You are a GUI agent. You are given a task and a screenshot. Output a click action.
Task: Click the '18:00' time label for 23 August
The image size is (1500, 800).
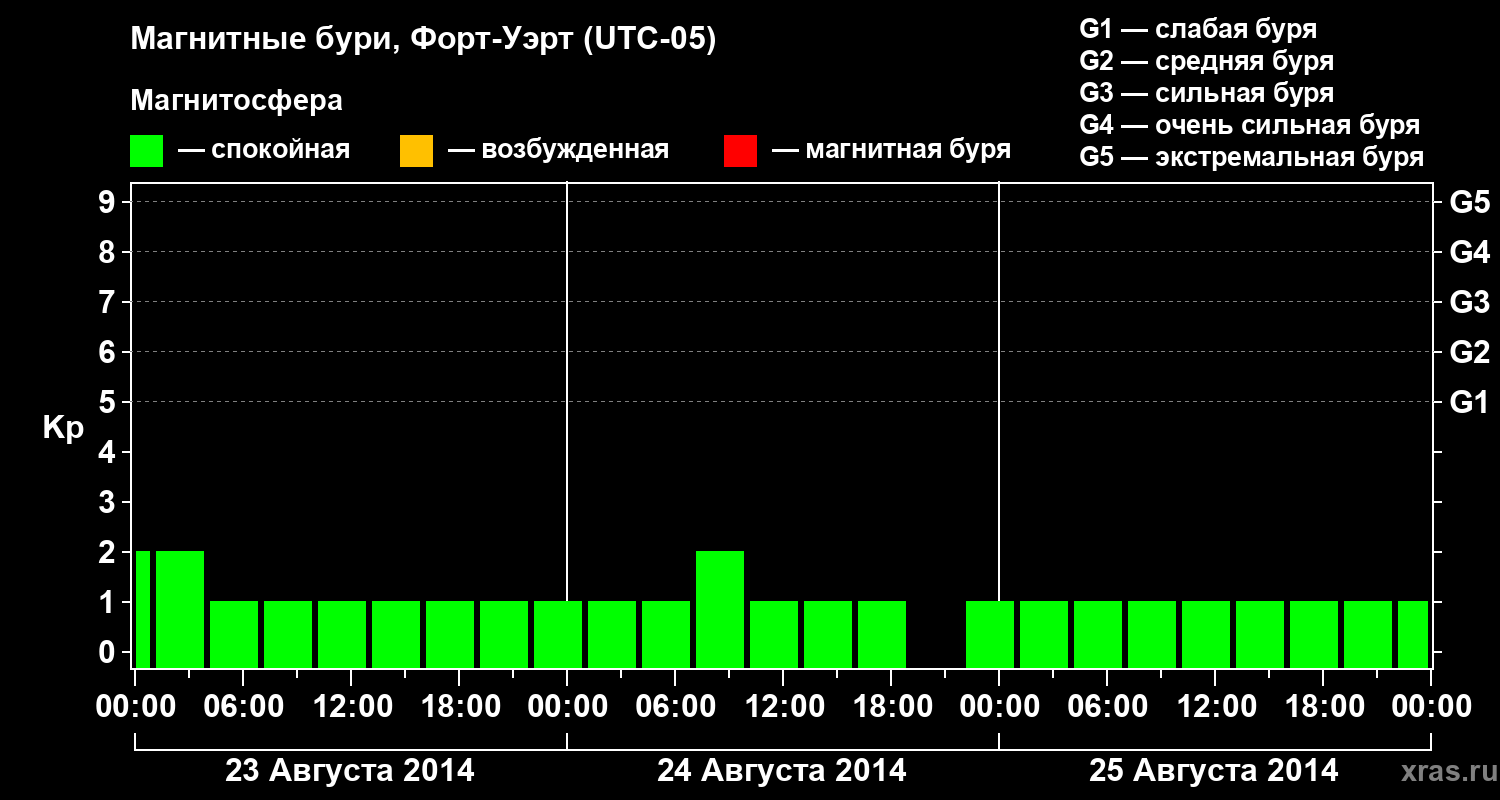459,707
